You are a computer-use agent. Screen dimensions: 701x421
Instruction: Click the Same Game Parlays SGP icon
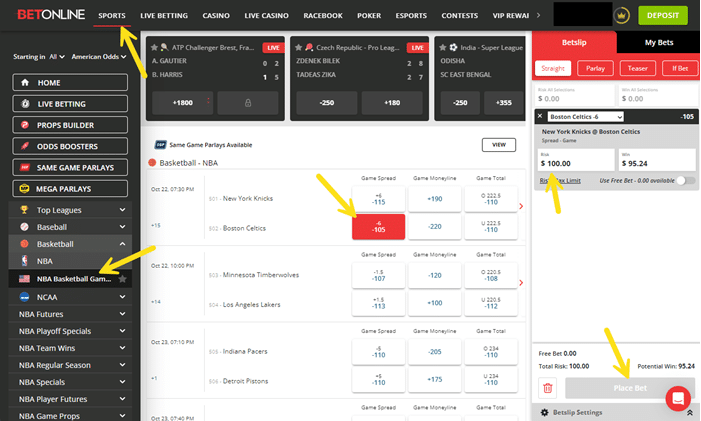click(160, 145)
